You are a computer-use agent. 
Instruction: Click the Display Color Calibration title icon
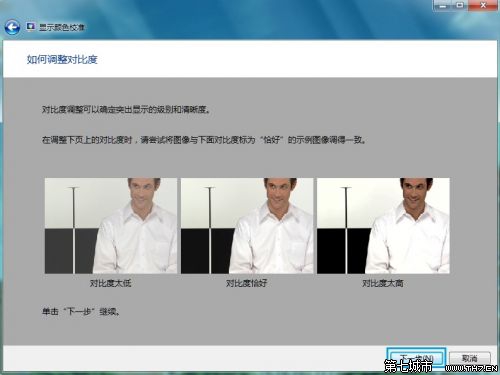pos(31,27)
